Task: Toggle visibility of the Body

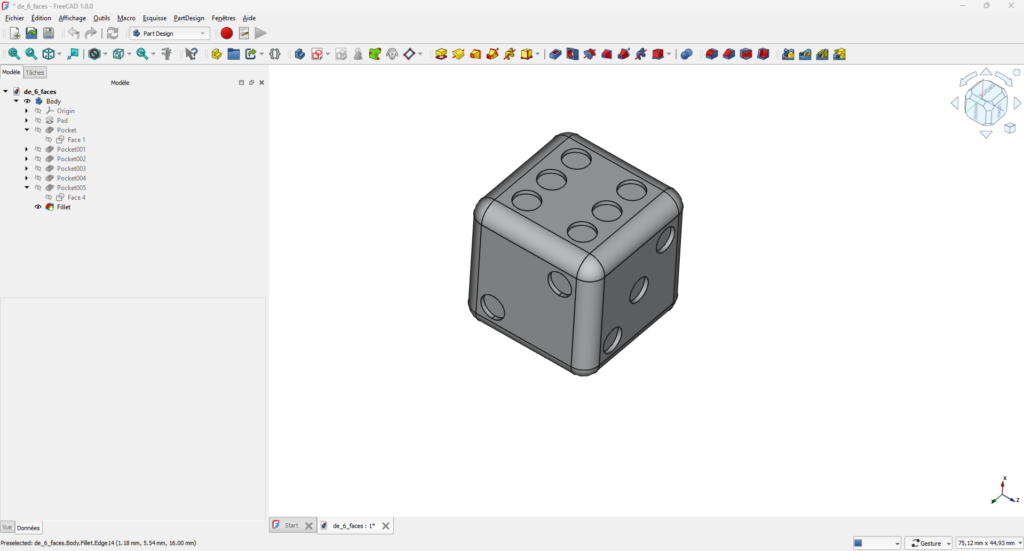Action: [x=27, y=101]
